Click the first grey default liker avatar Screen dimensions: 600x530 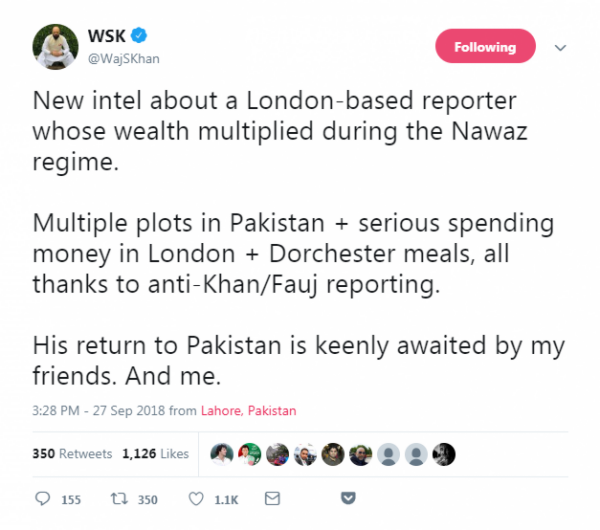click(389, 454)
